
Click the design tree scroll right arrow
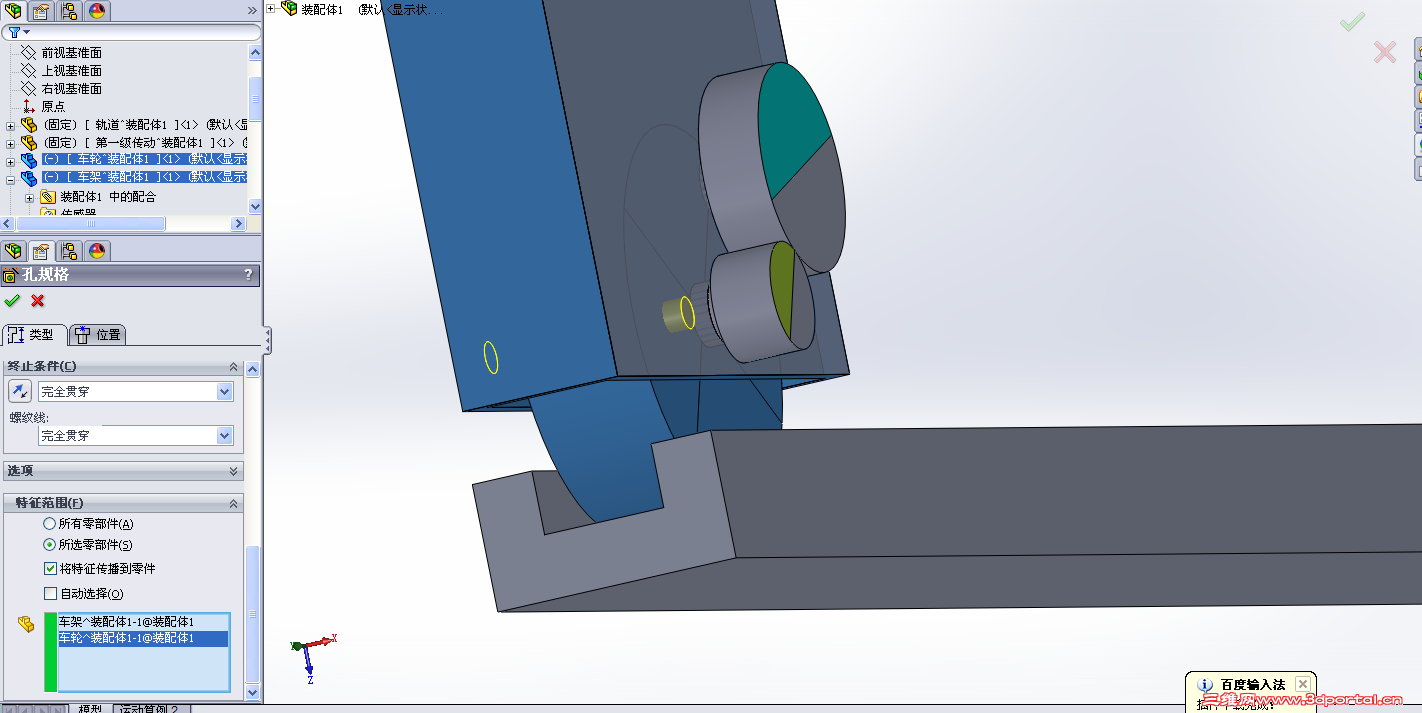[x=240, y=223]
